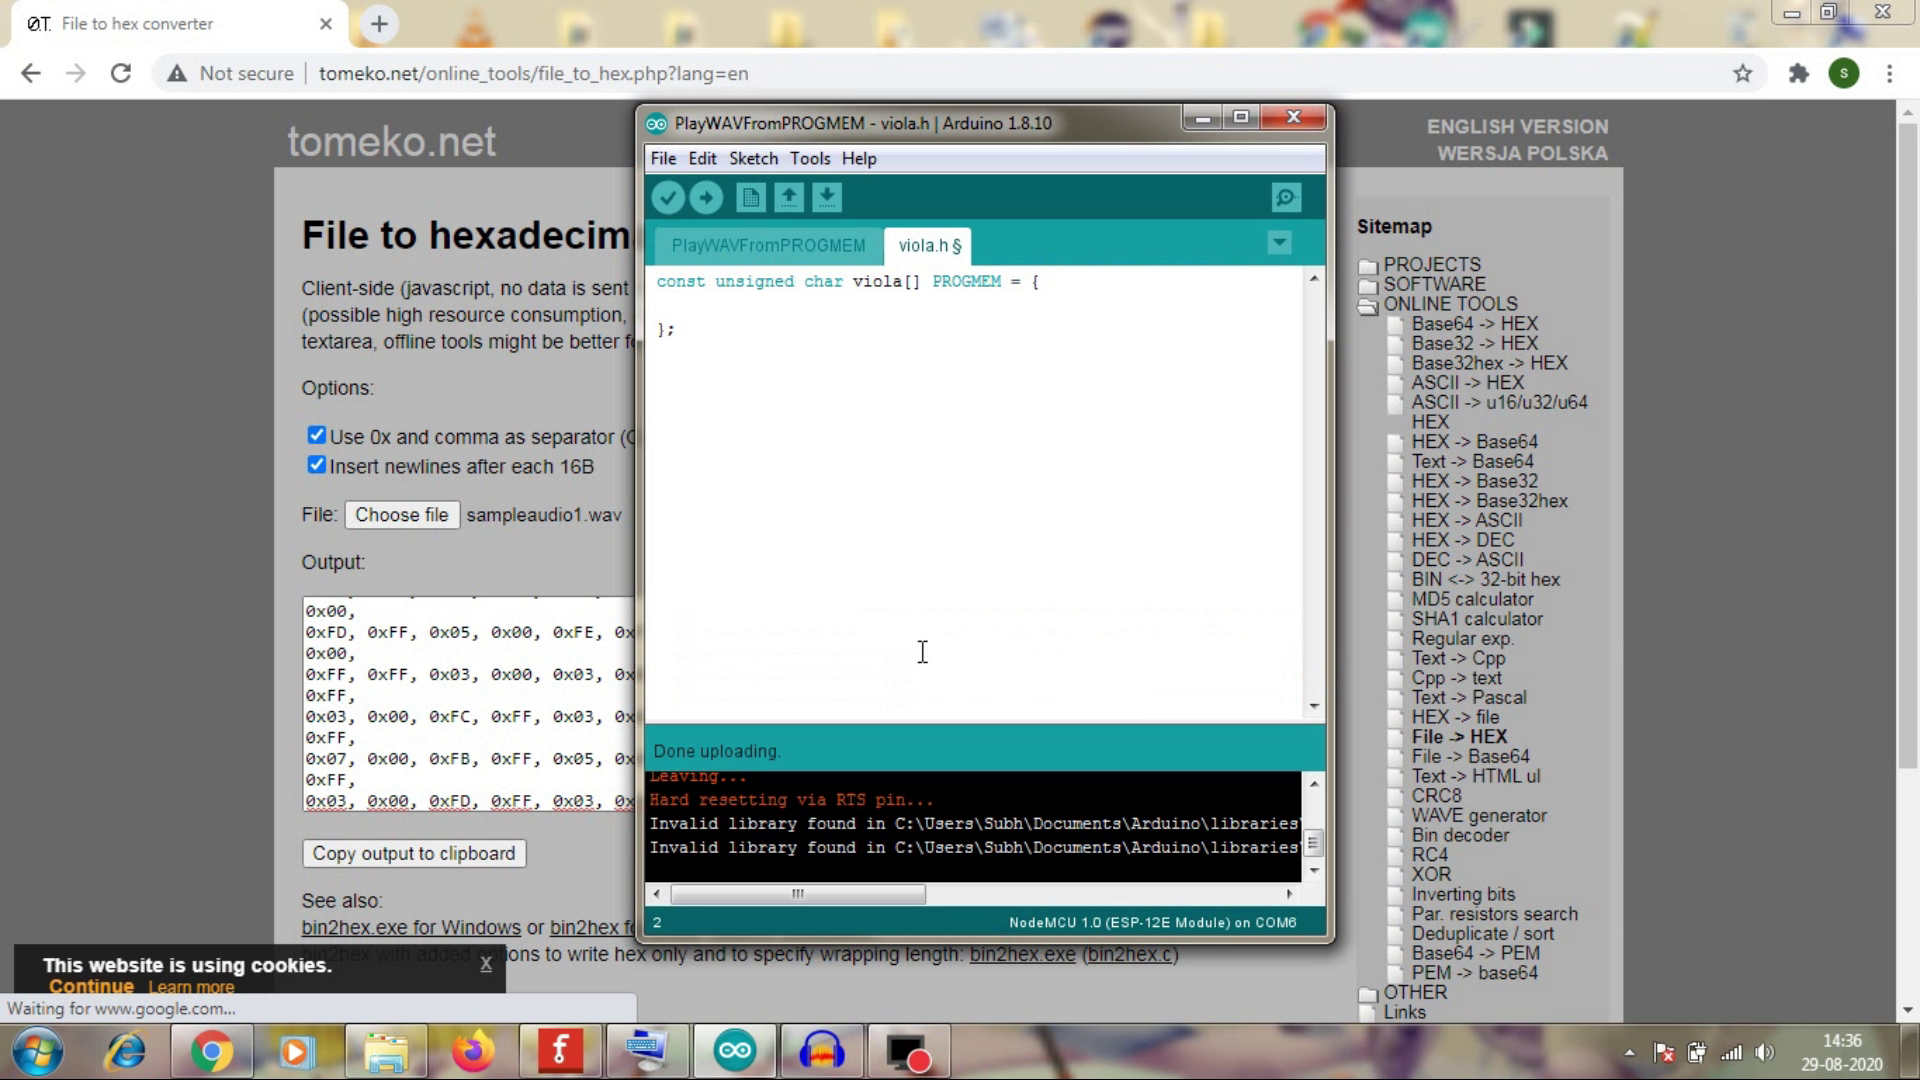Click the Open file icon in Arduino
This screenshot has height=1080, width=1920.
(x=789, y=196)
